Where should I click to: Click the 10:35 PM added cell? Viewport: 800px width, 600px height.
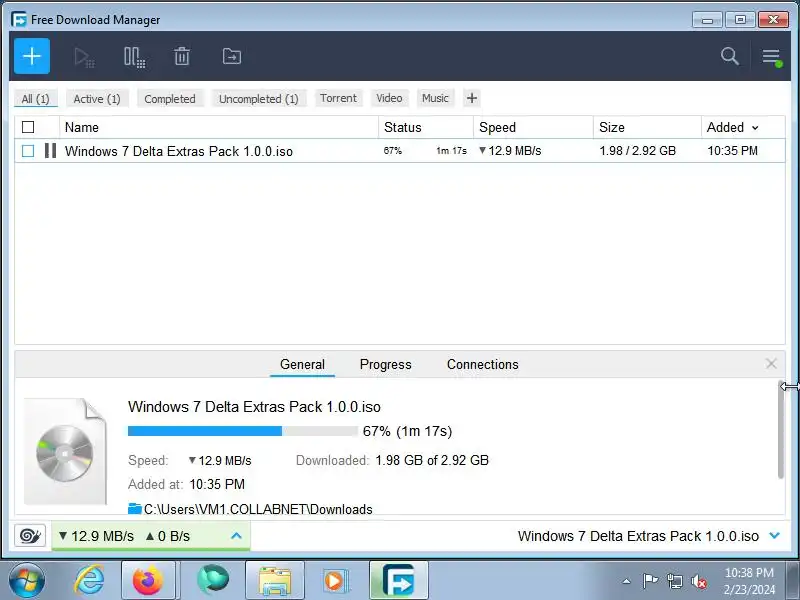[x=732, y=151]
